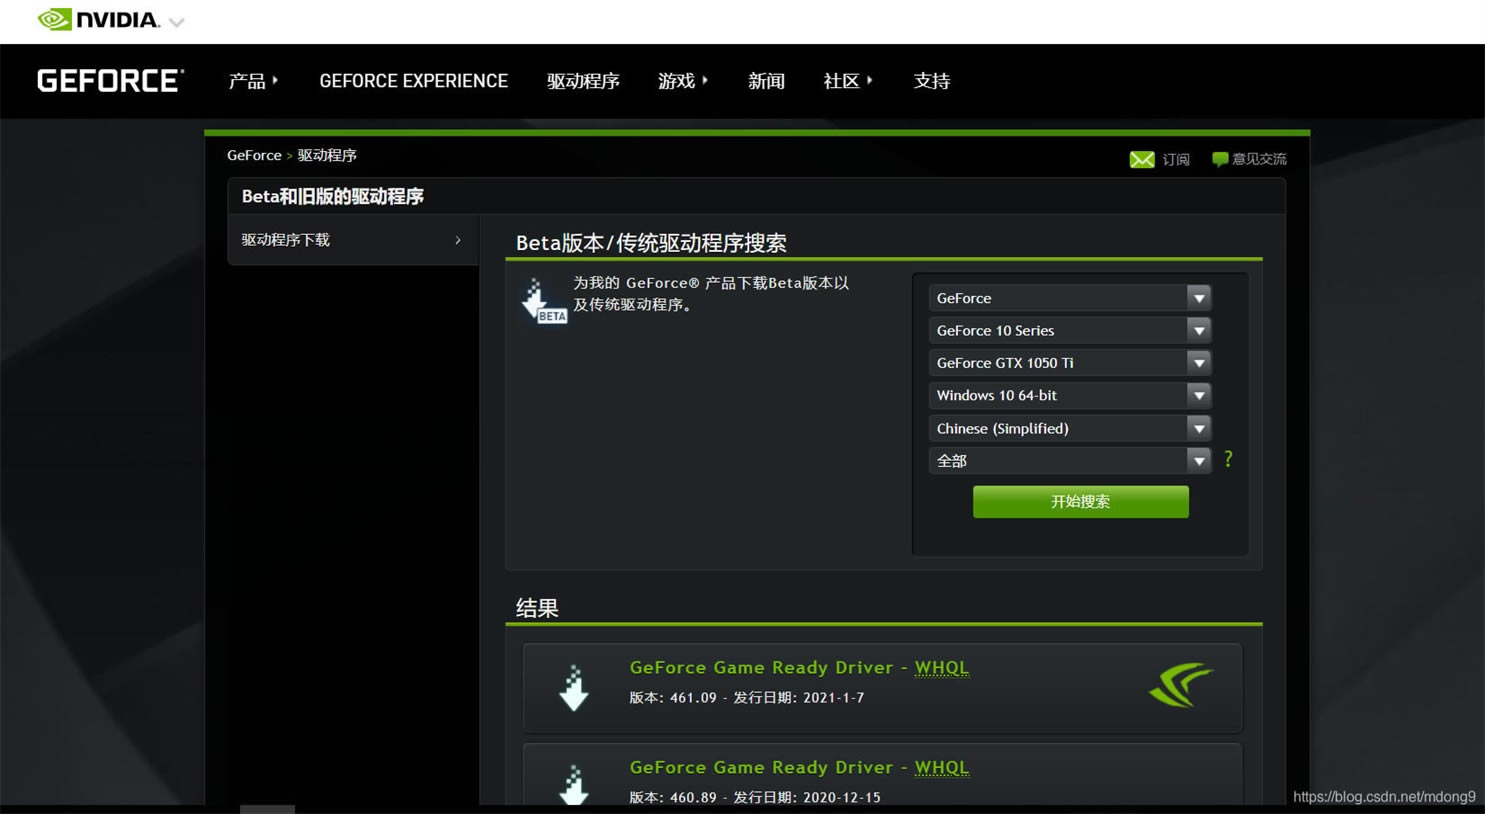The image size is (1485, 814).
Task: Open the GeForce product type dropdown
Action: coord(1070,298)
